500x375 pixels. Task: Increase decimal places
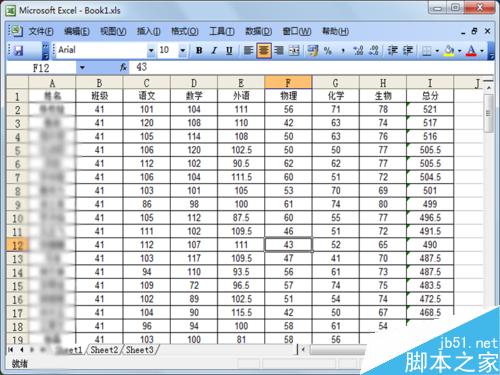[x=358, y=51]
